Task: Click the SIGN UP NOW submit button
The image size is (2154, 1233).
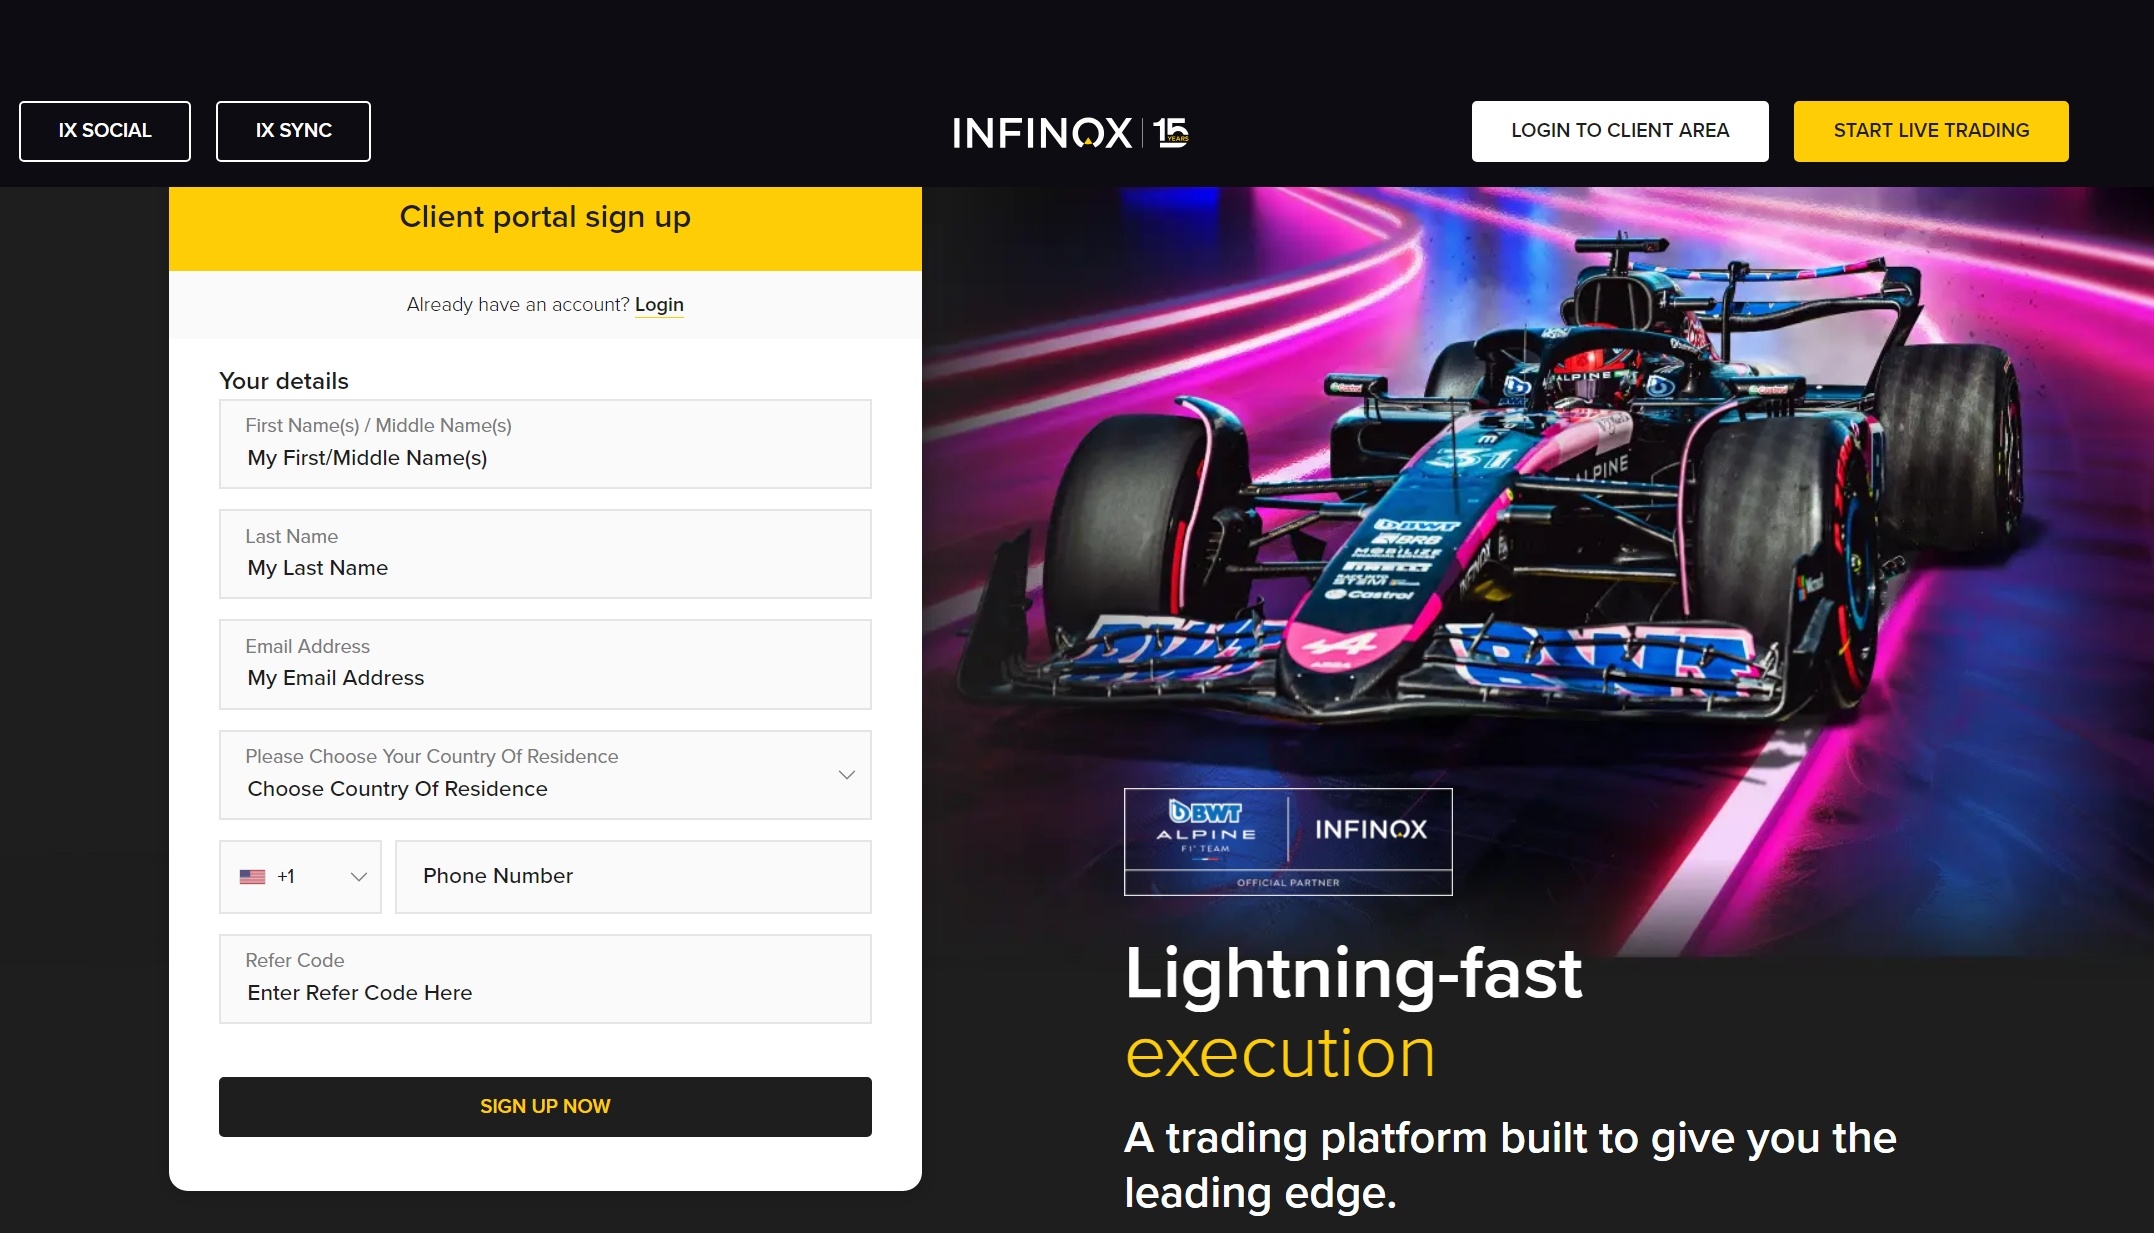Action: (x=544, y=1104)
